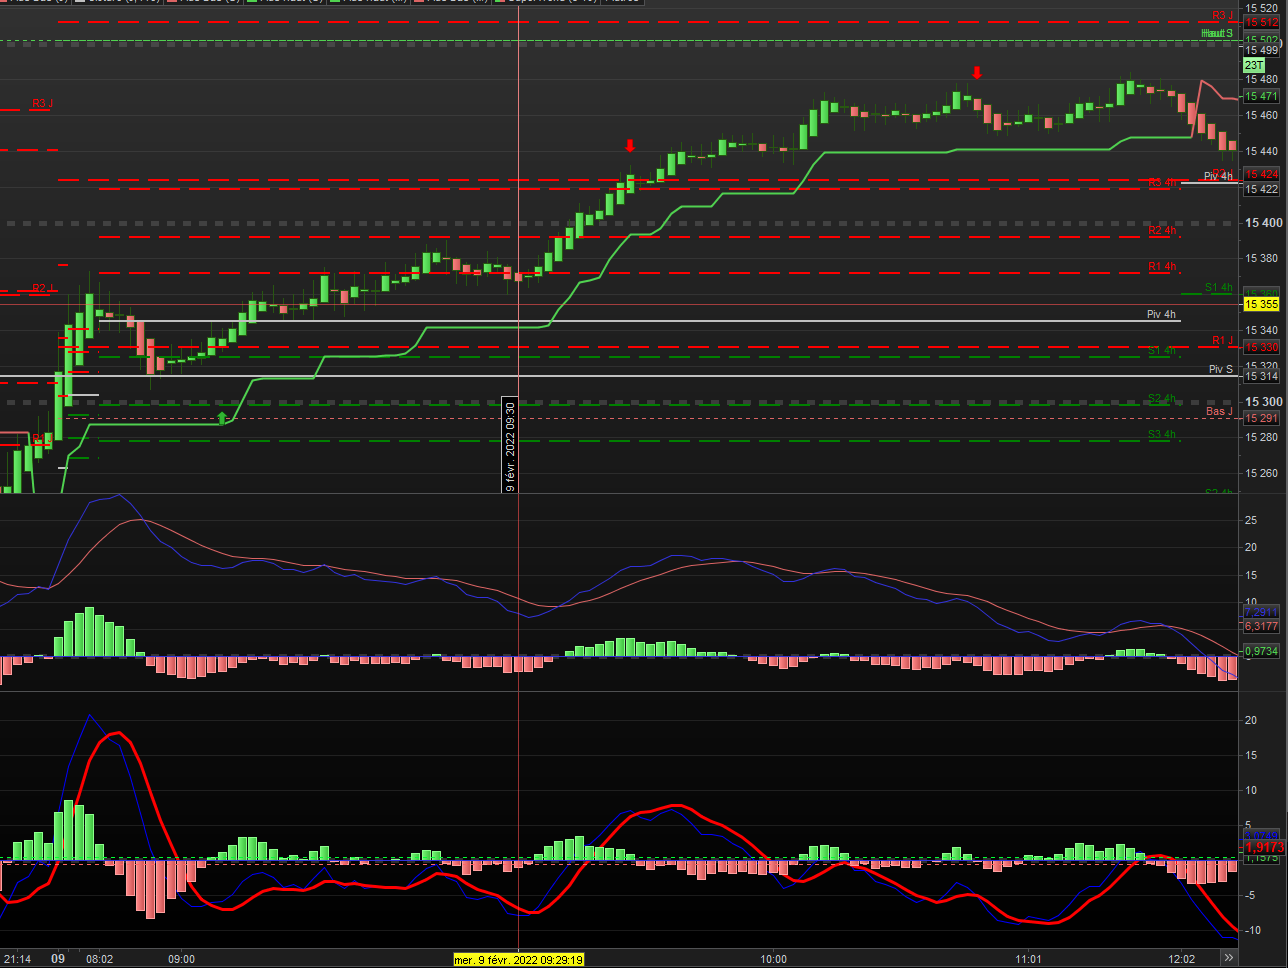Click the 15 499 price label

pyautogui.click(x=1261, y=51)
